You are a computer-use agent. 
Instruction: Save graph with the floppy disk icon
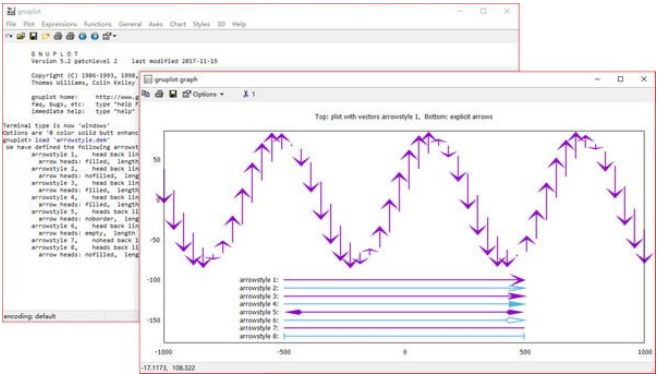click(172, 94)
